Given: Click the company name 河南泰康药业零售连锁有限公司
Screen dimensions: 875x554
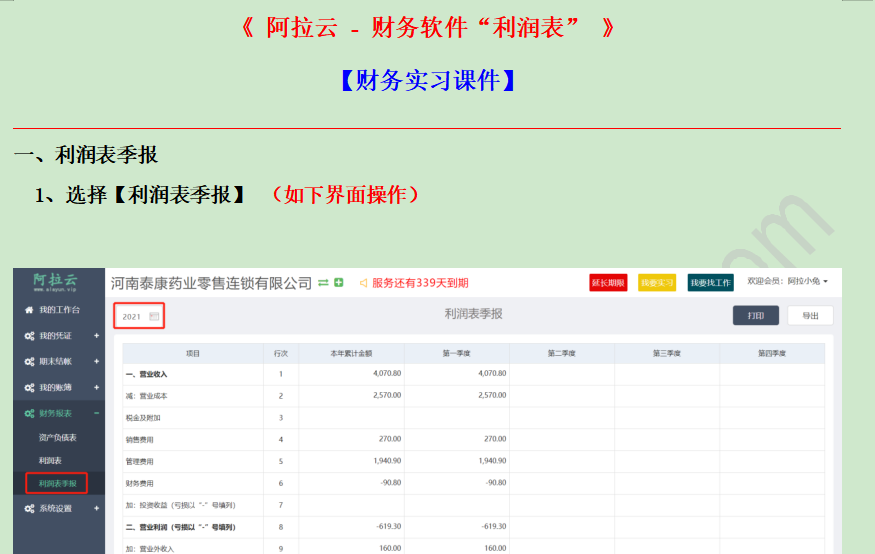Looking at the screenshot, I should click(211, 283).
